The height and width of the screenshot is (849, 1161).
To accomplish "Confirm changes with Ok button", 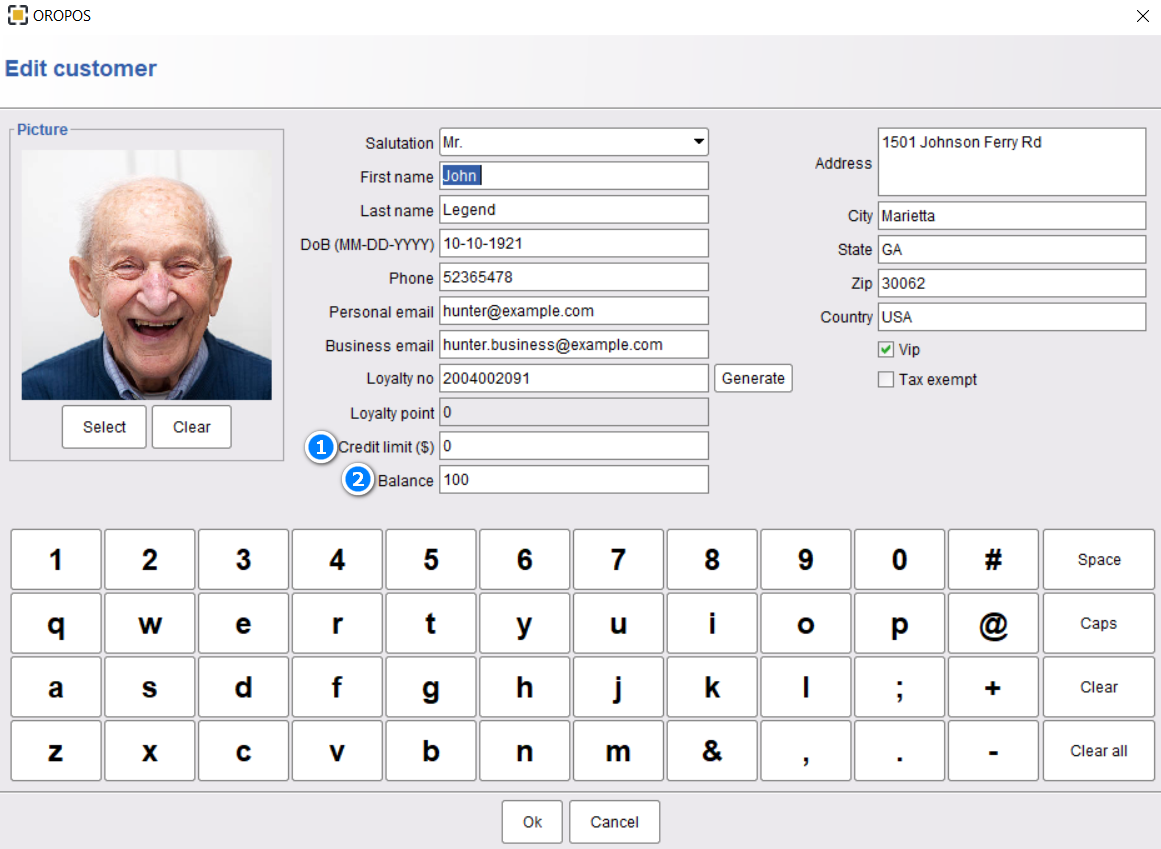I will (x=532, y=822).
